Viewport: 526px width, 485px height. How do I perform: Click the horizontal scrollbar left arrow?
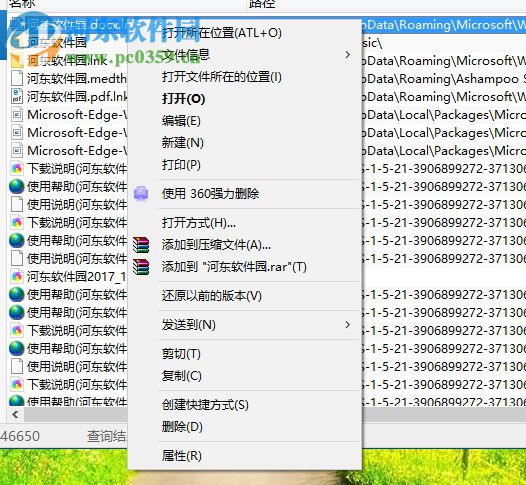point(15,415)
